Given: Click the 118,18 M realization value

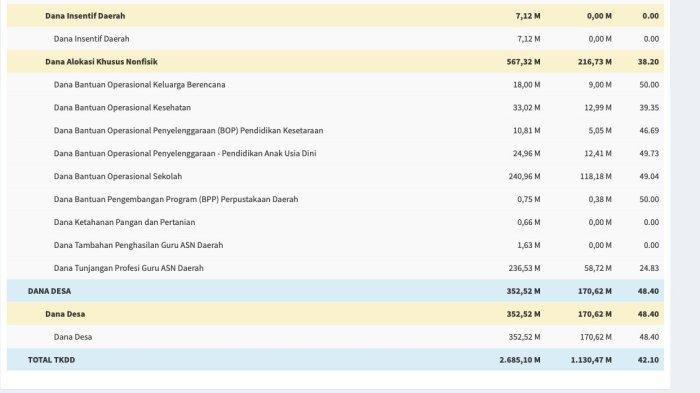Looking at the screenshot, I should point(596,176).
